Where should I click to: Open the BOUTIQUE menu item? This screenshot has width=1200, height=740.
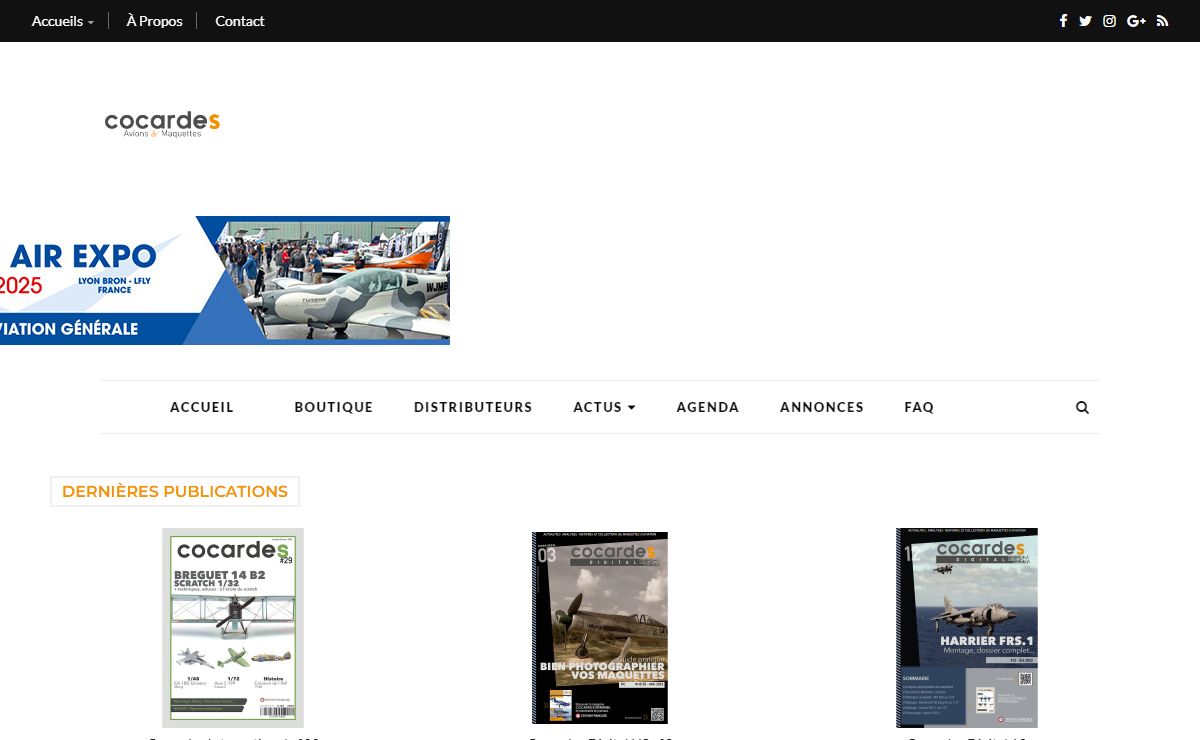(x=334, y=407)
